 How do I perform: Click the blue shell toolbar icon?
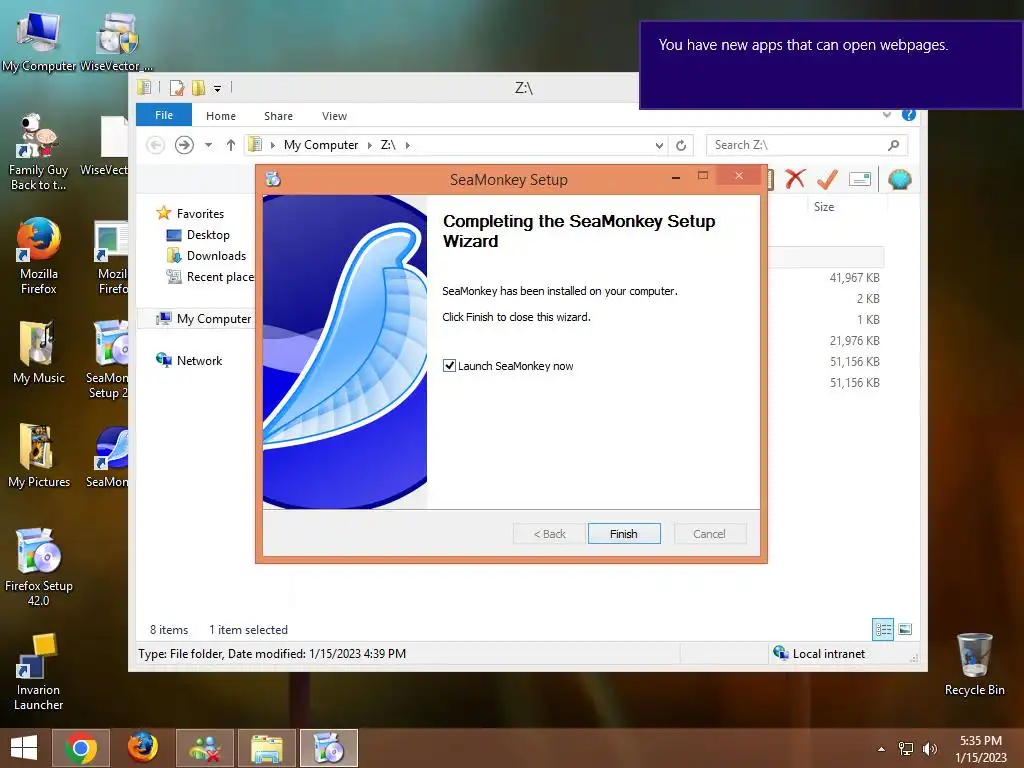tap(899, 179)
